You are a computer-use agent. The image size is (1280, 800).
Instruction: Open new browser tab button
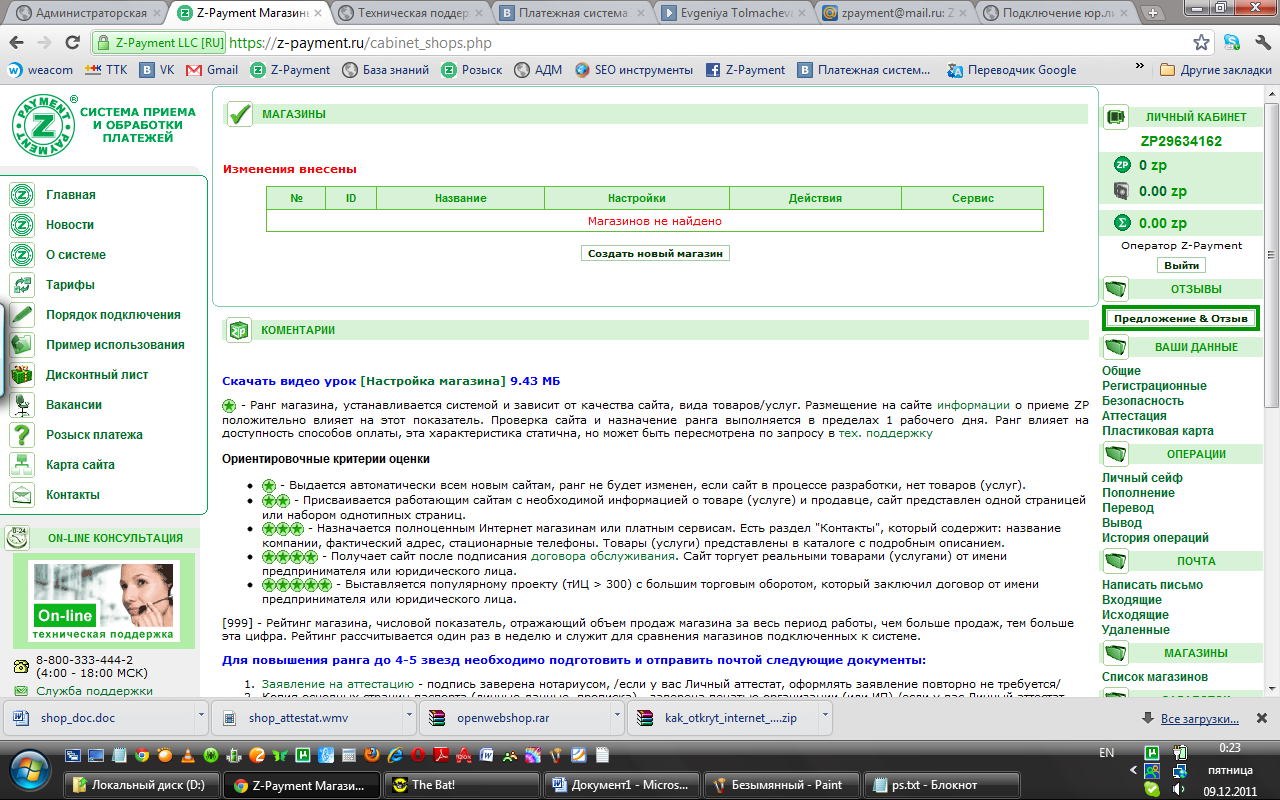click(1153, 13)
